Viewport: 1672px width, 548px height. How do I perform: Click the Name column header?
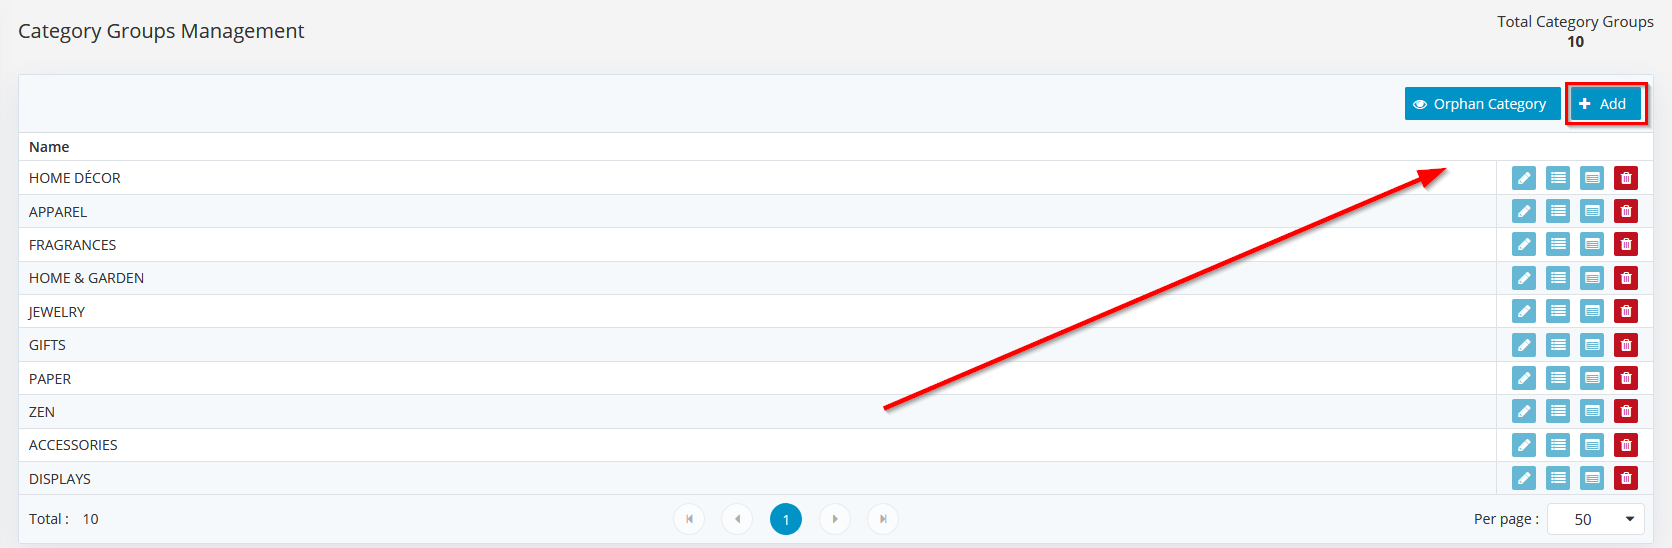point(49,147)
